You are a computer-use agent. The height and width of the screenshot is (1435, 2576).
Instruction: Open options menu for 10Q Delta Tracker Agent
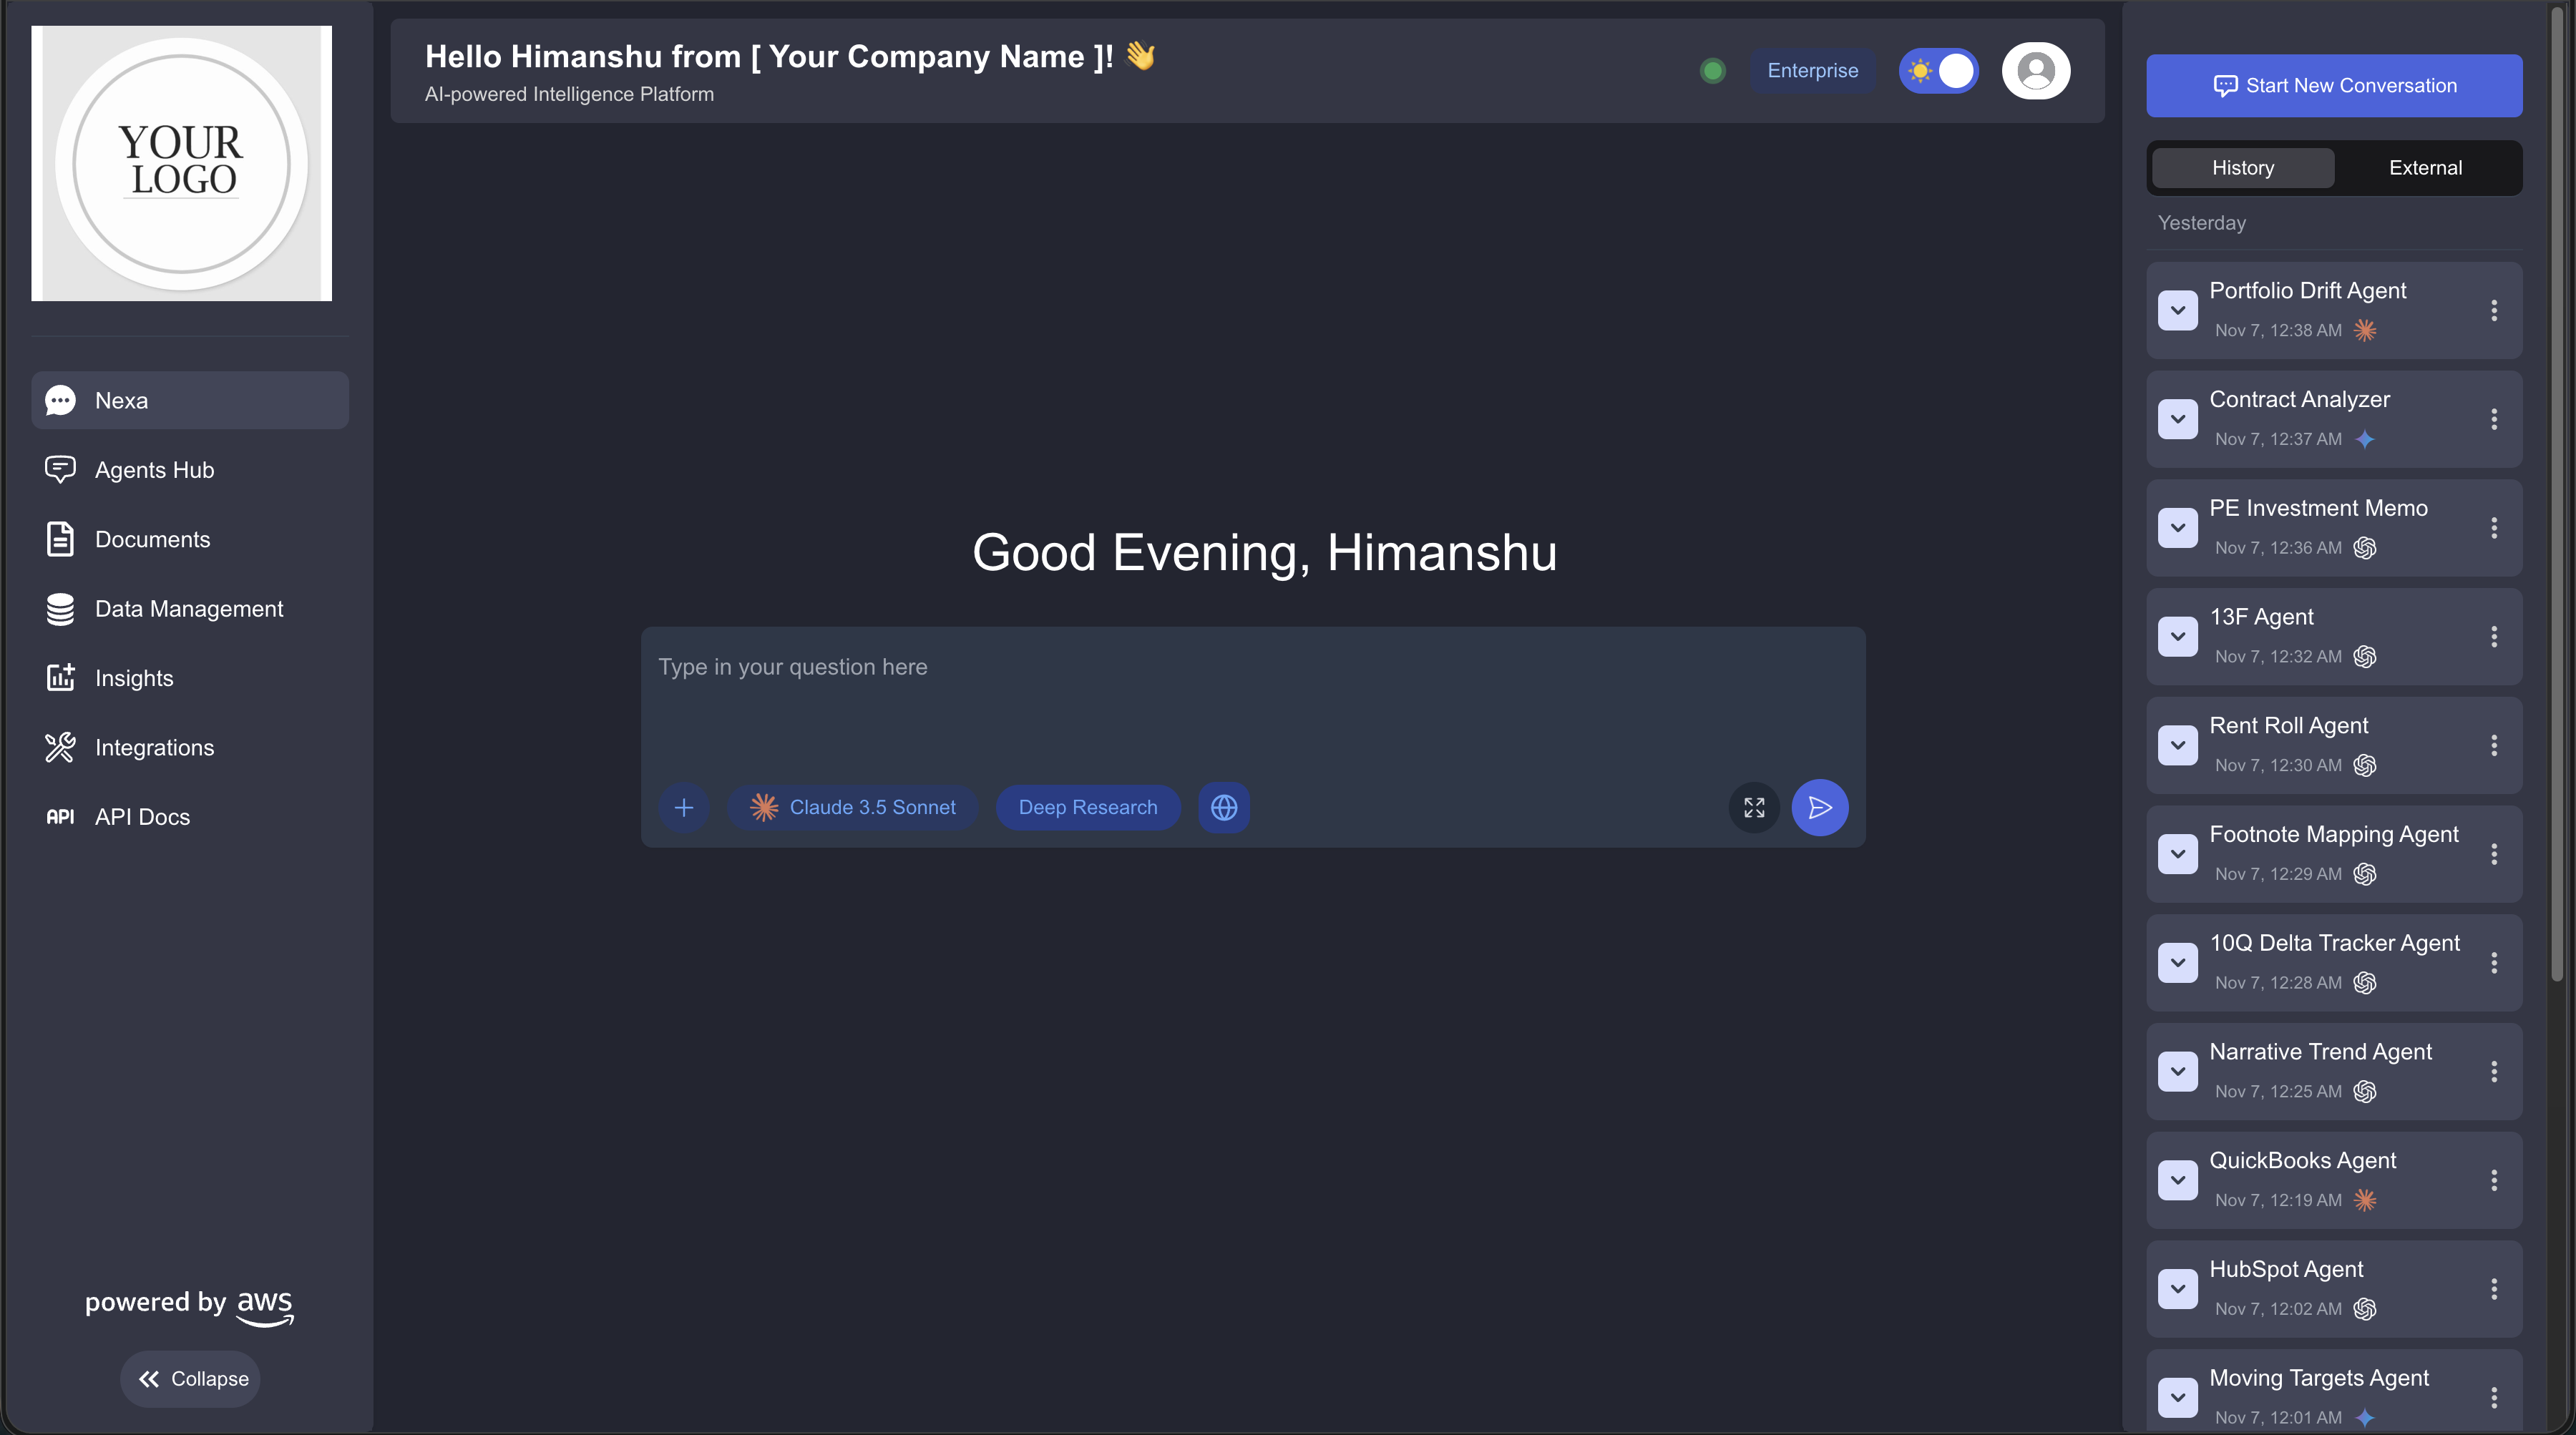tap(2494, 963)
